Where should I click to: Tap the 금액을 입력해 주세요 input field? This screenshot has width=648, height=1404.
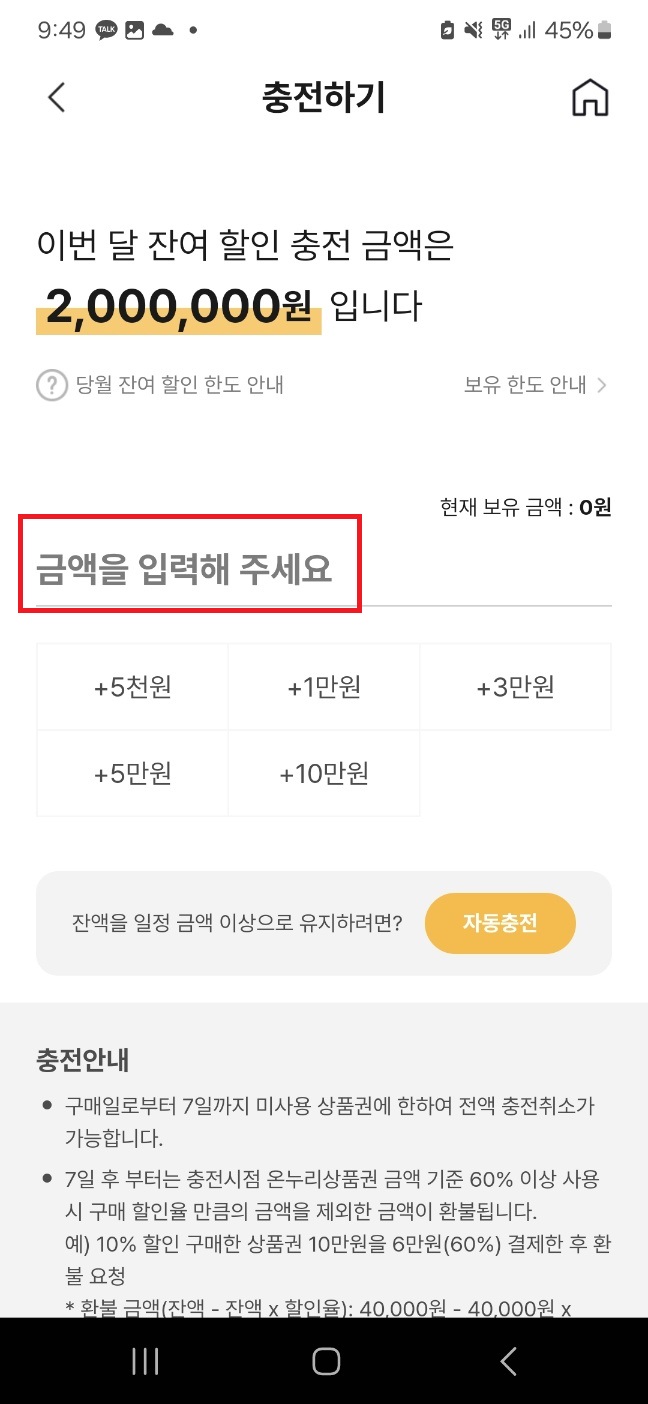tap(190, 565)
